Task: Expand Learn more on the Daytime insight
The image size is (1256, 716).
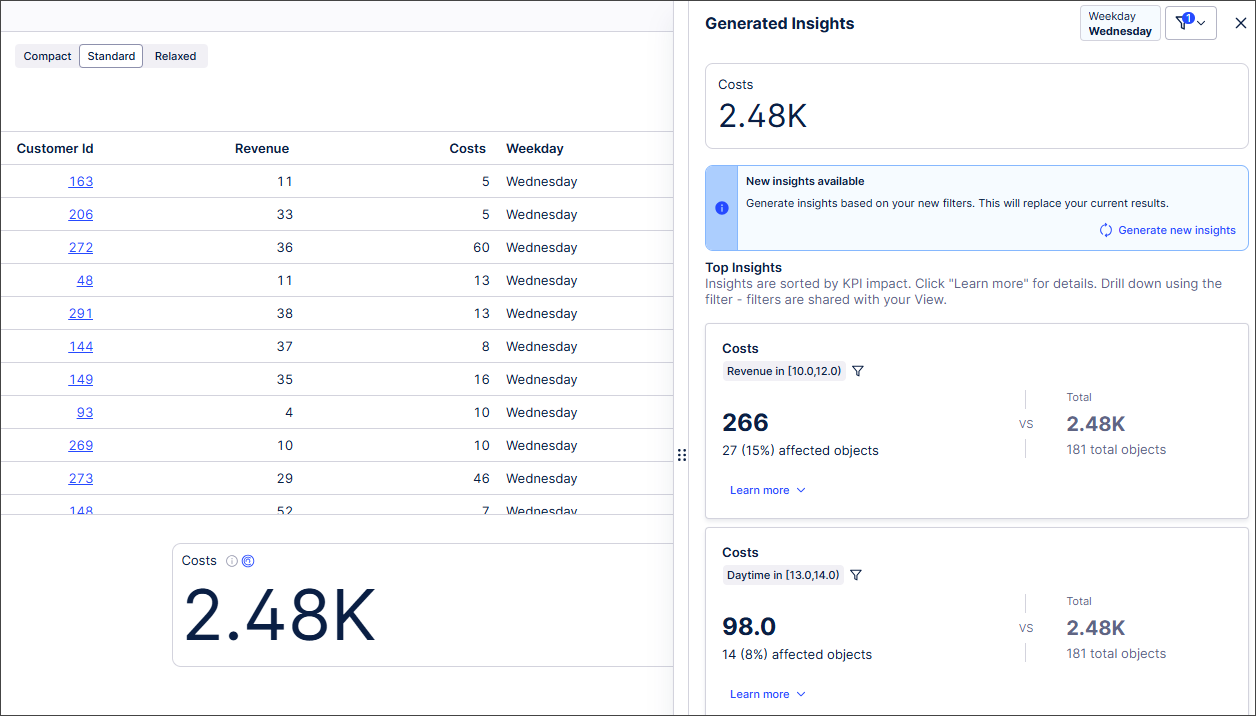Action: tap(761, 694)
